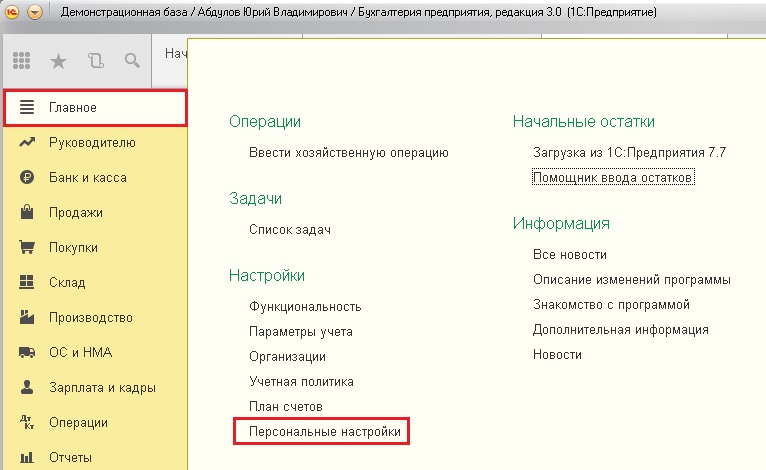Image resolution: width=766 pixels, height=470 pixels.
Task: Open План счетов link
Action: [x=286, y=406]
